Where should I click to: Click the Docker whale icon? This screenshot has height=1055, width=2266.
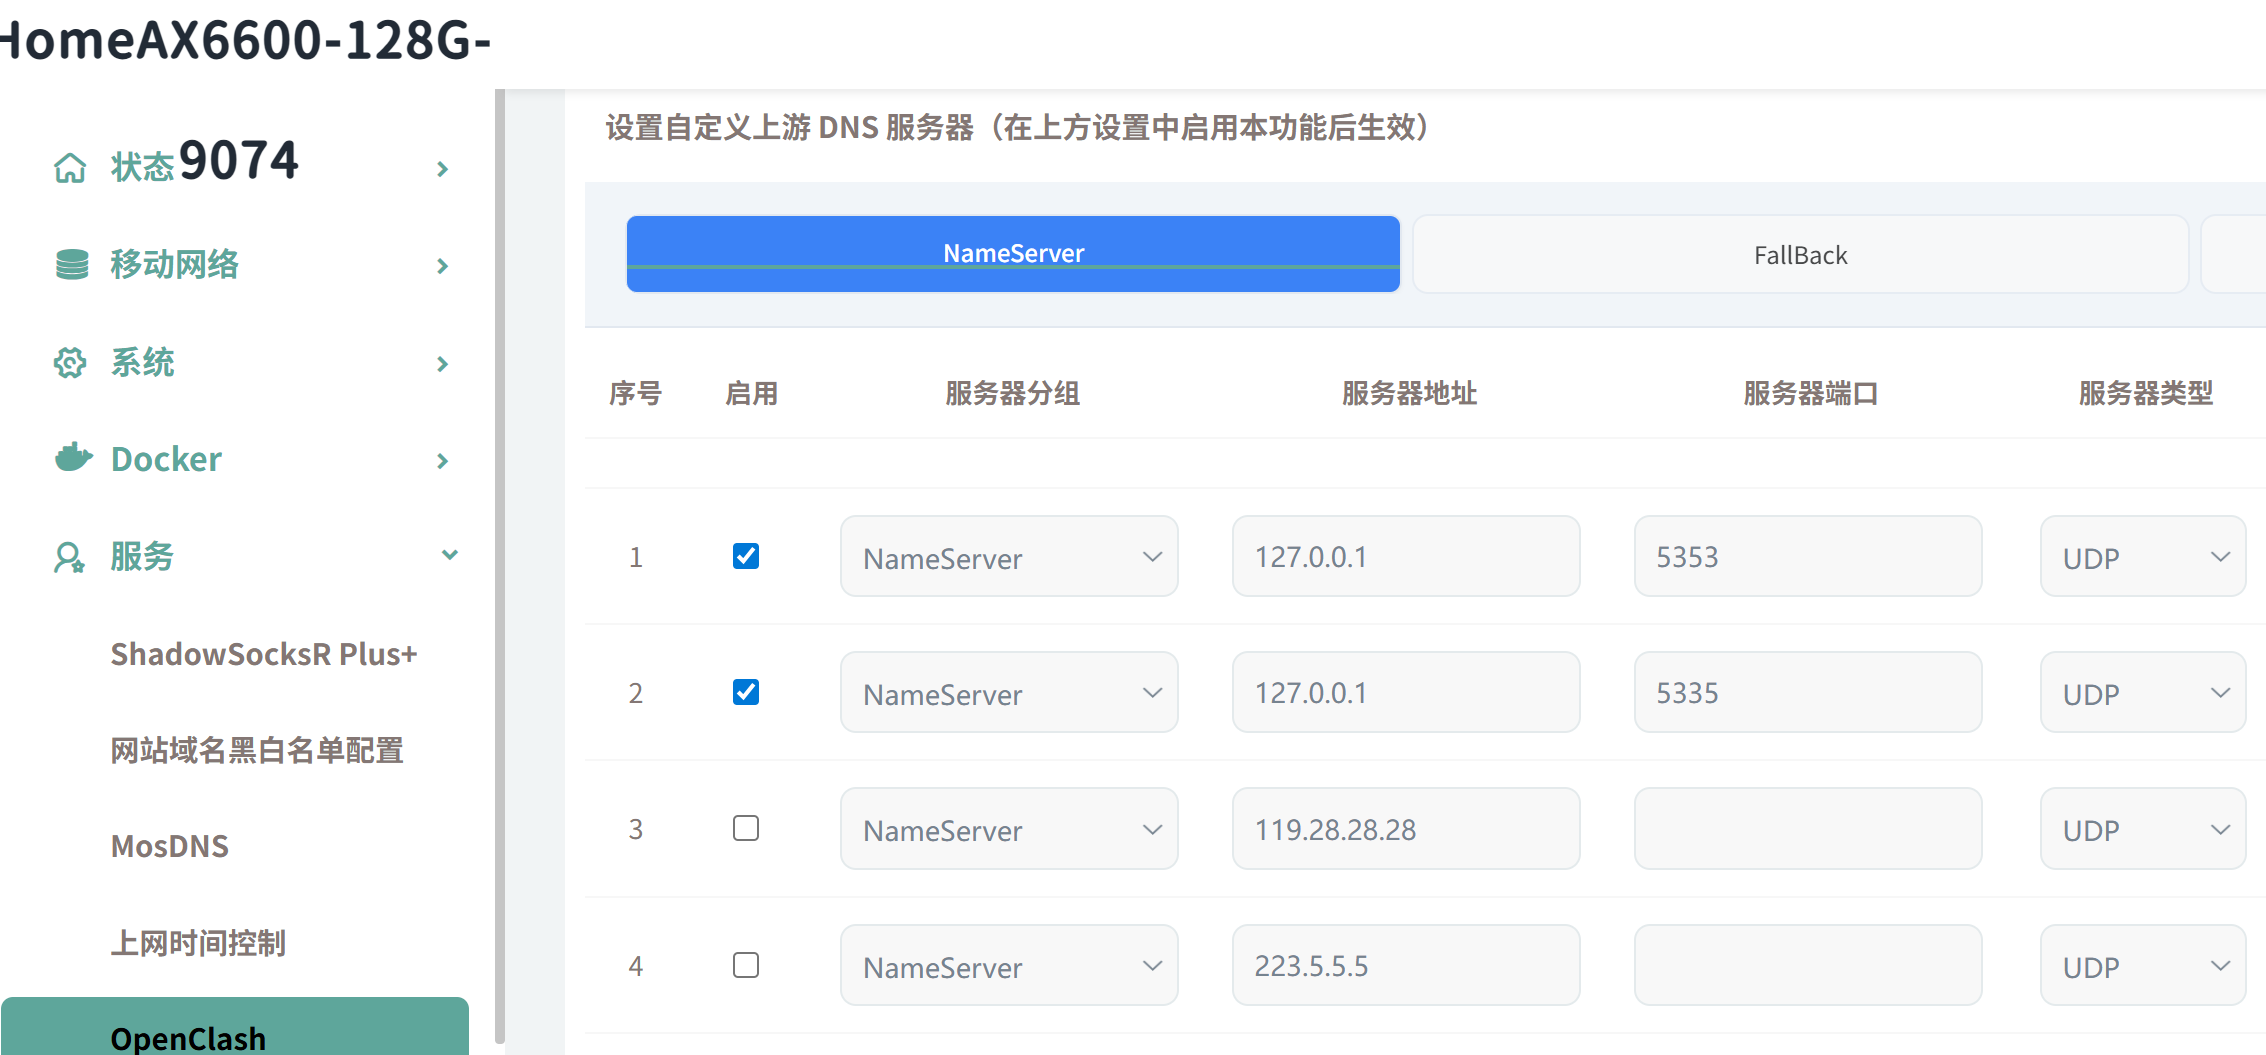pos(73,458)
